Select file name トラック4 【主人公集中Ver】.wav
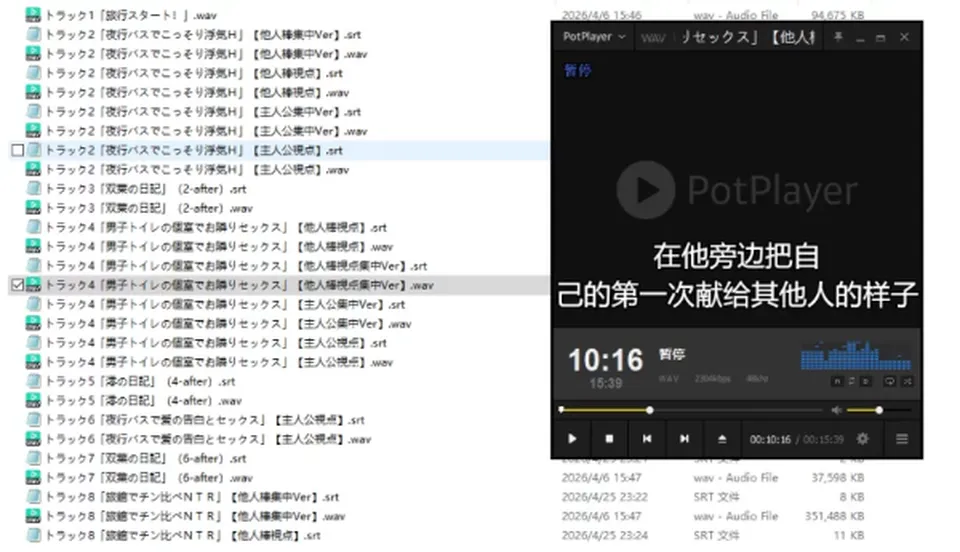 [x=228, y=324]
